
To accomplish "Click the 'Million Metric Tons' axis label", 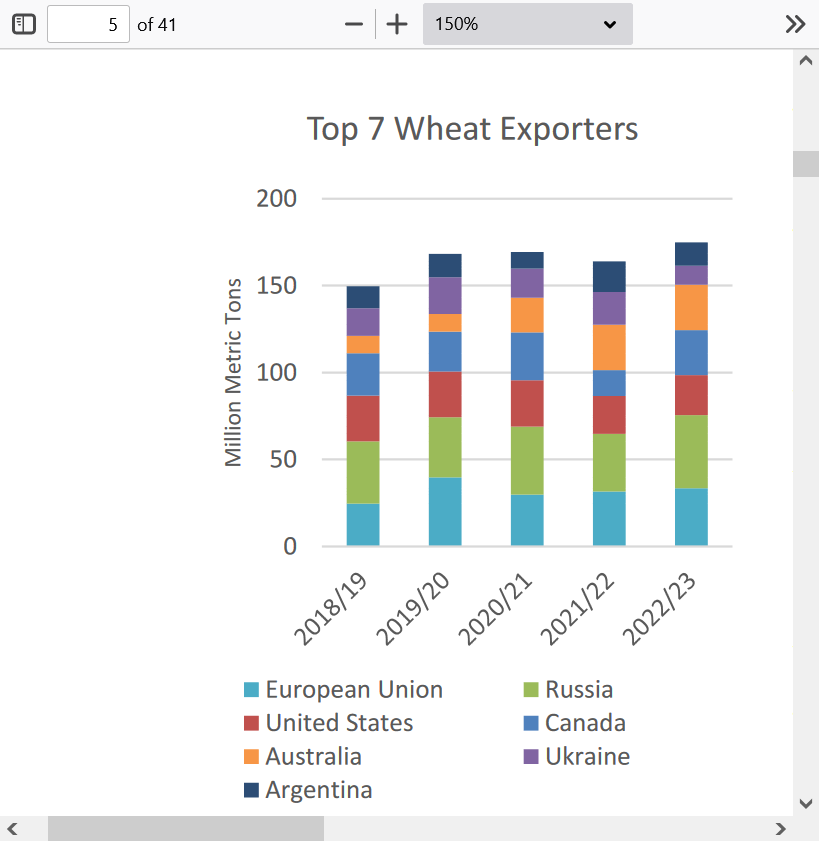I will coord(233,372).
